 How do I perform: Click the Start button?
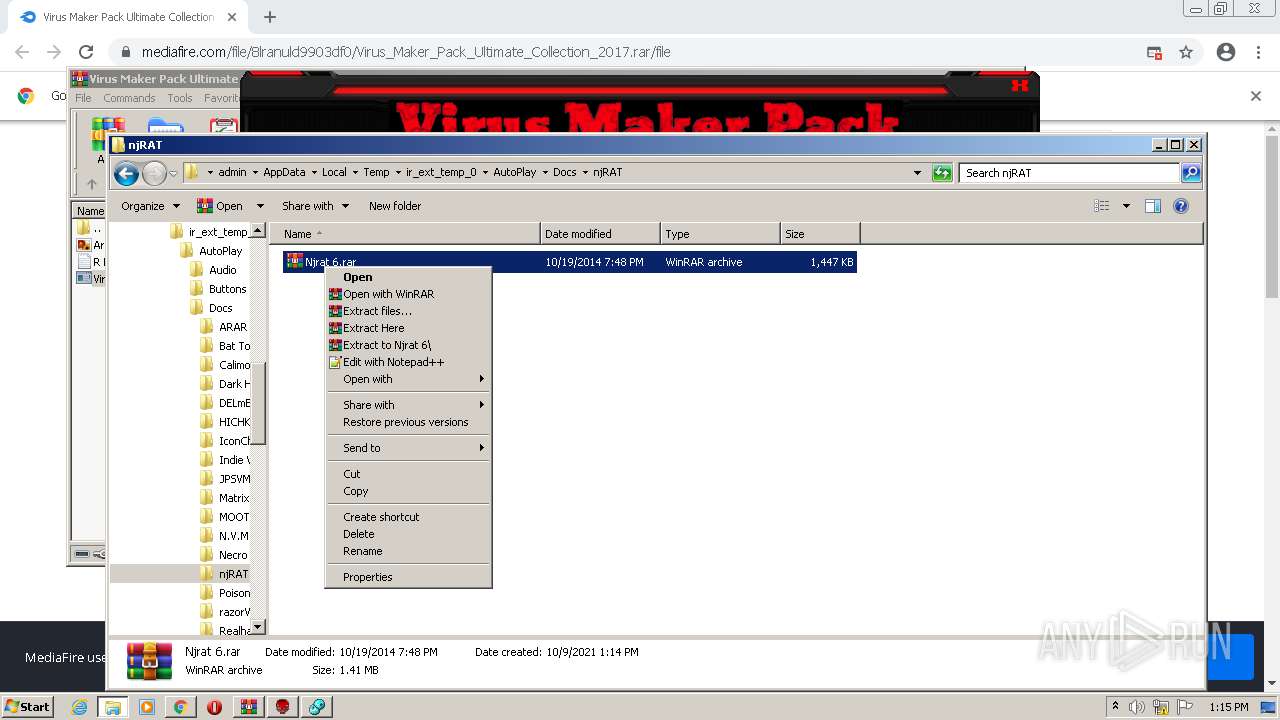point(28,707)
